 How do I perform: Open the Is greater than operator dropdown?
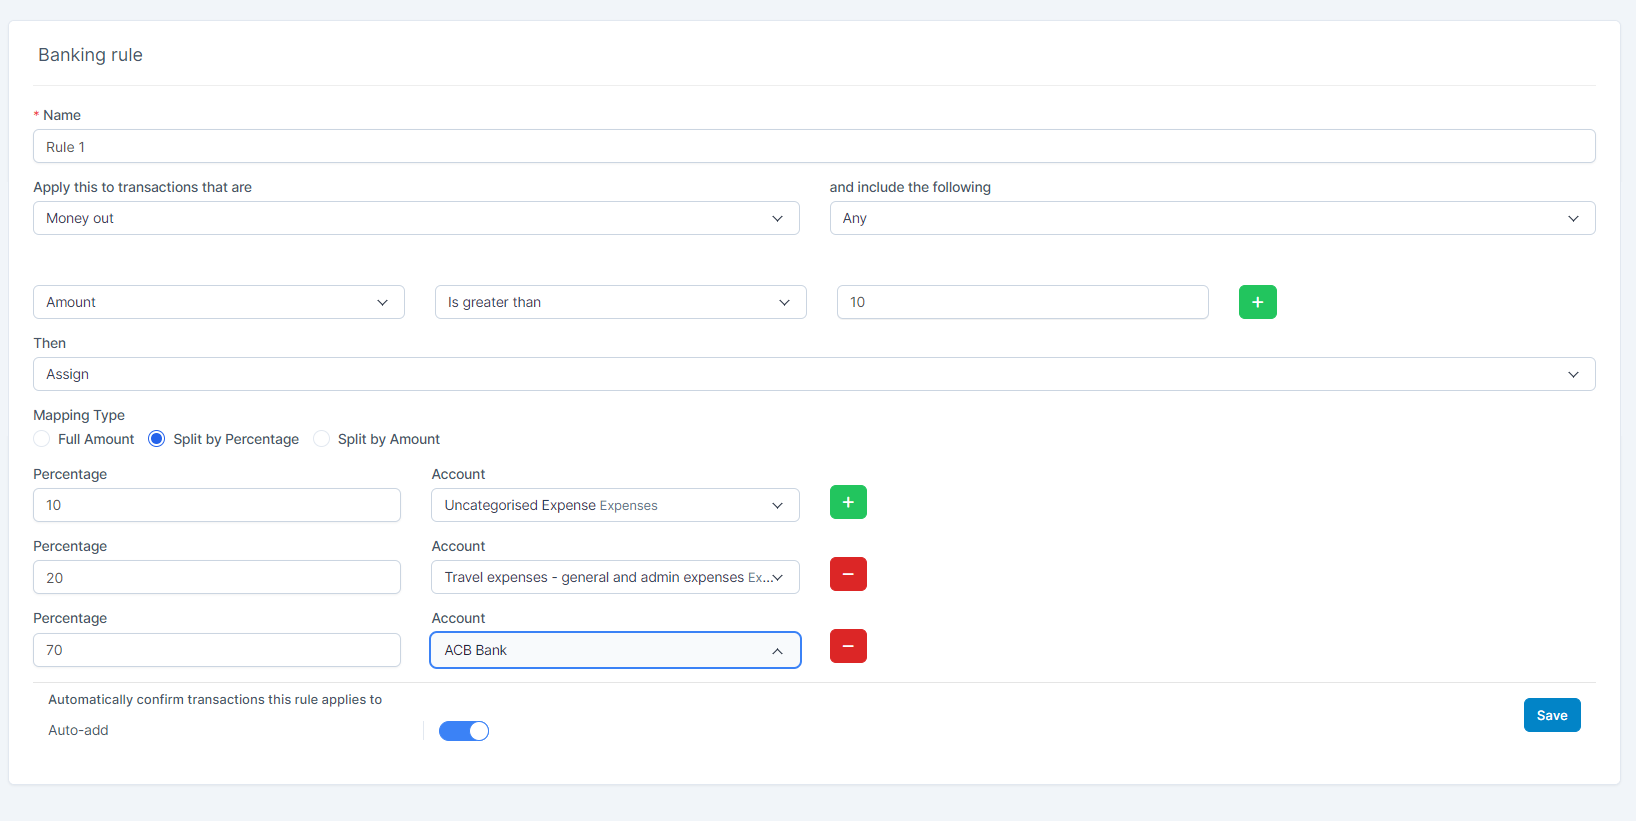620,302
